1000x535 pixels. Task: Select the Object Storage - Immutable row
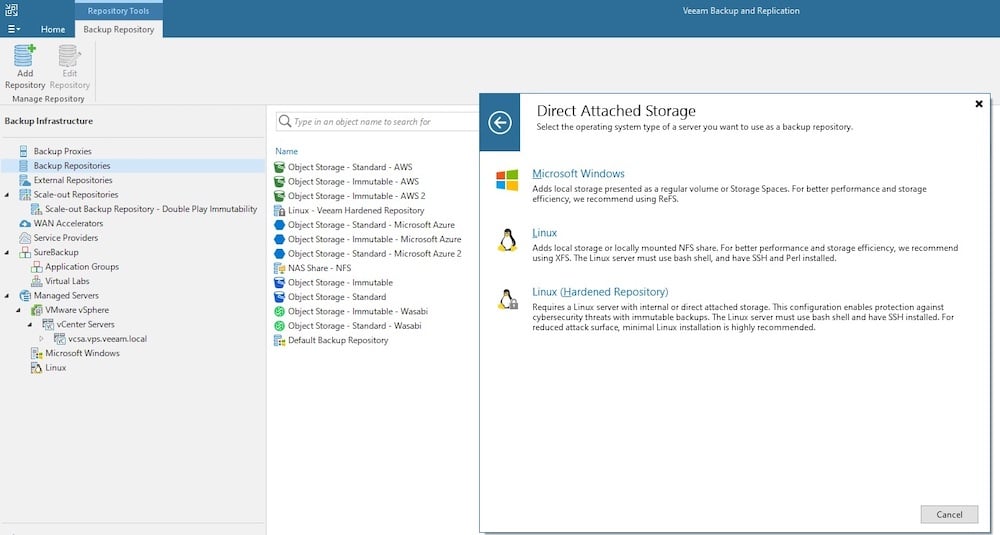coord(340,282)
